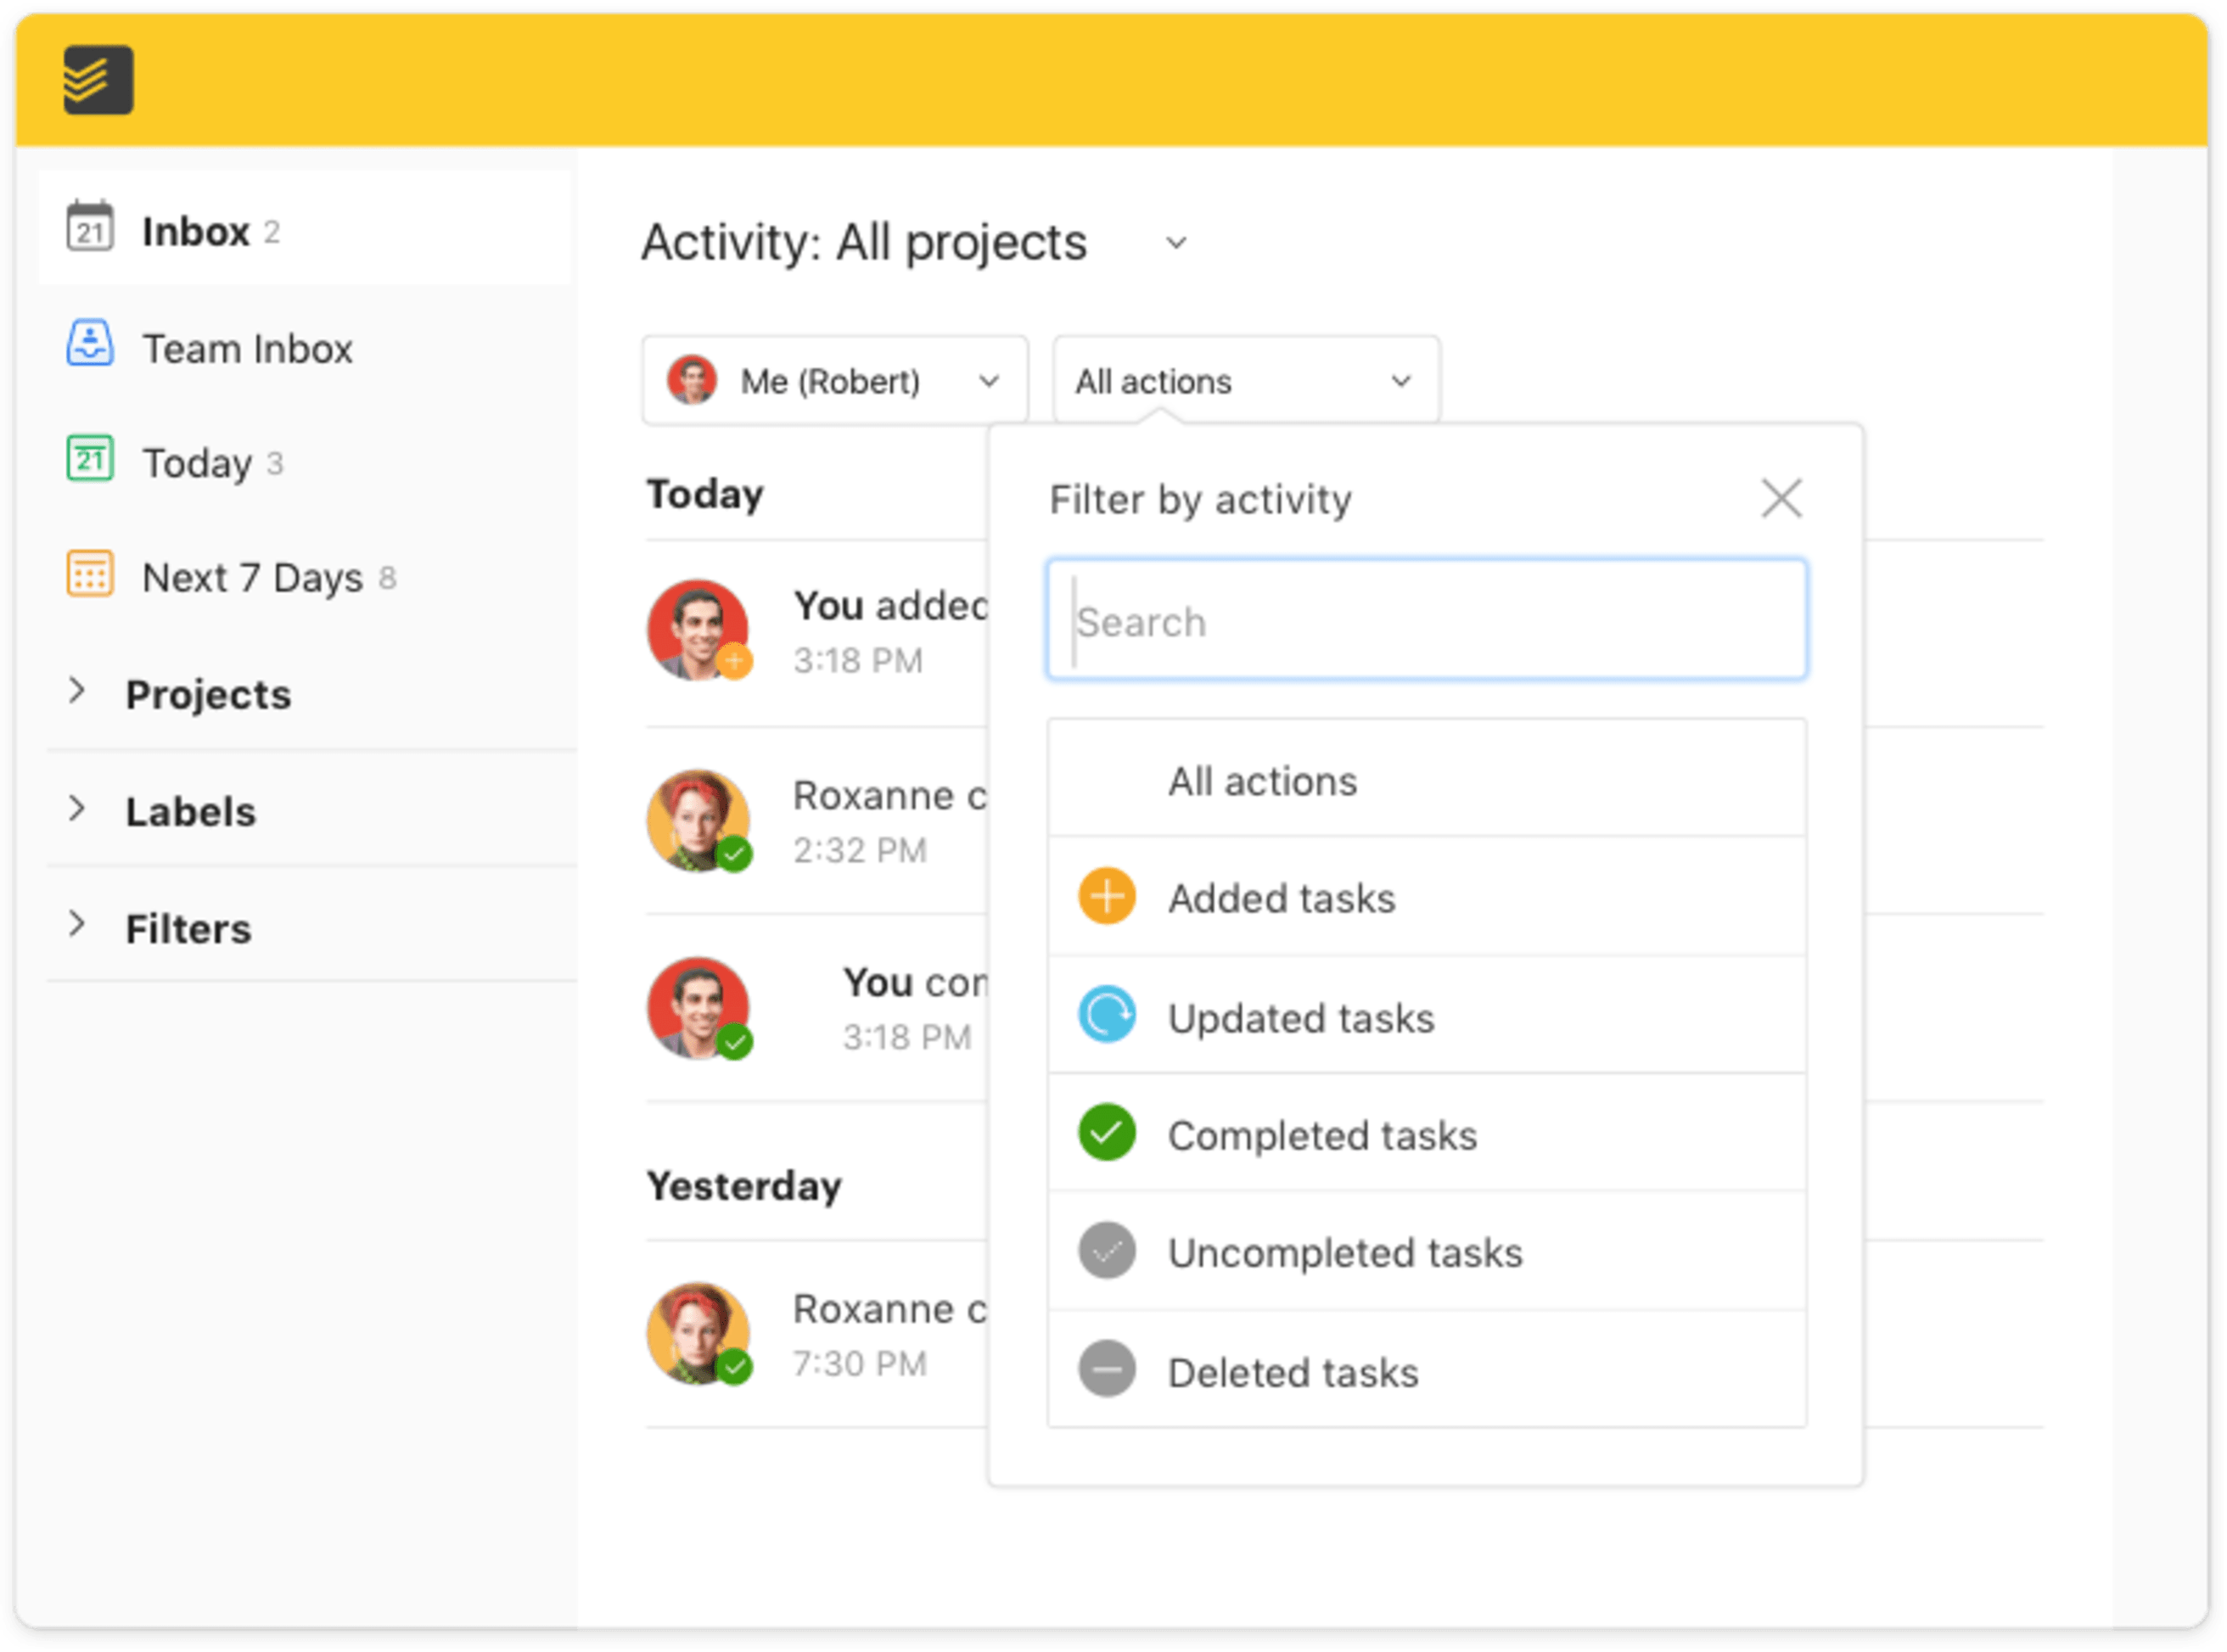Image resolution: width=2227 pixels, height=1652 pixels.
Task: Click the 'Filter by activity' title
Action: pos(1200,499)
